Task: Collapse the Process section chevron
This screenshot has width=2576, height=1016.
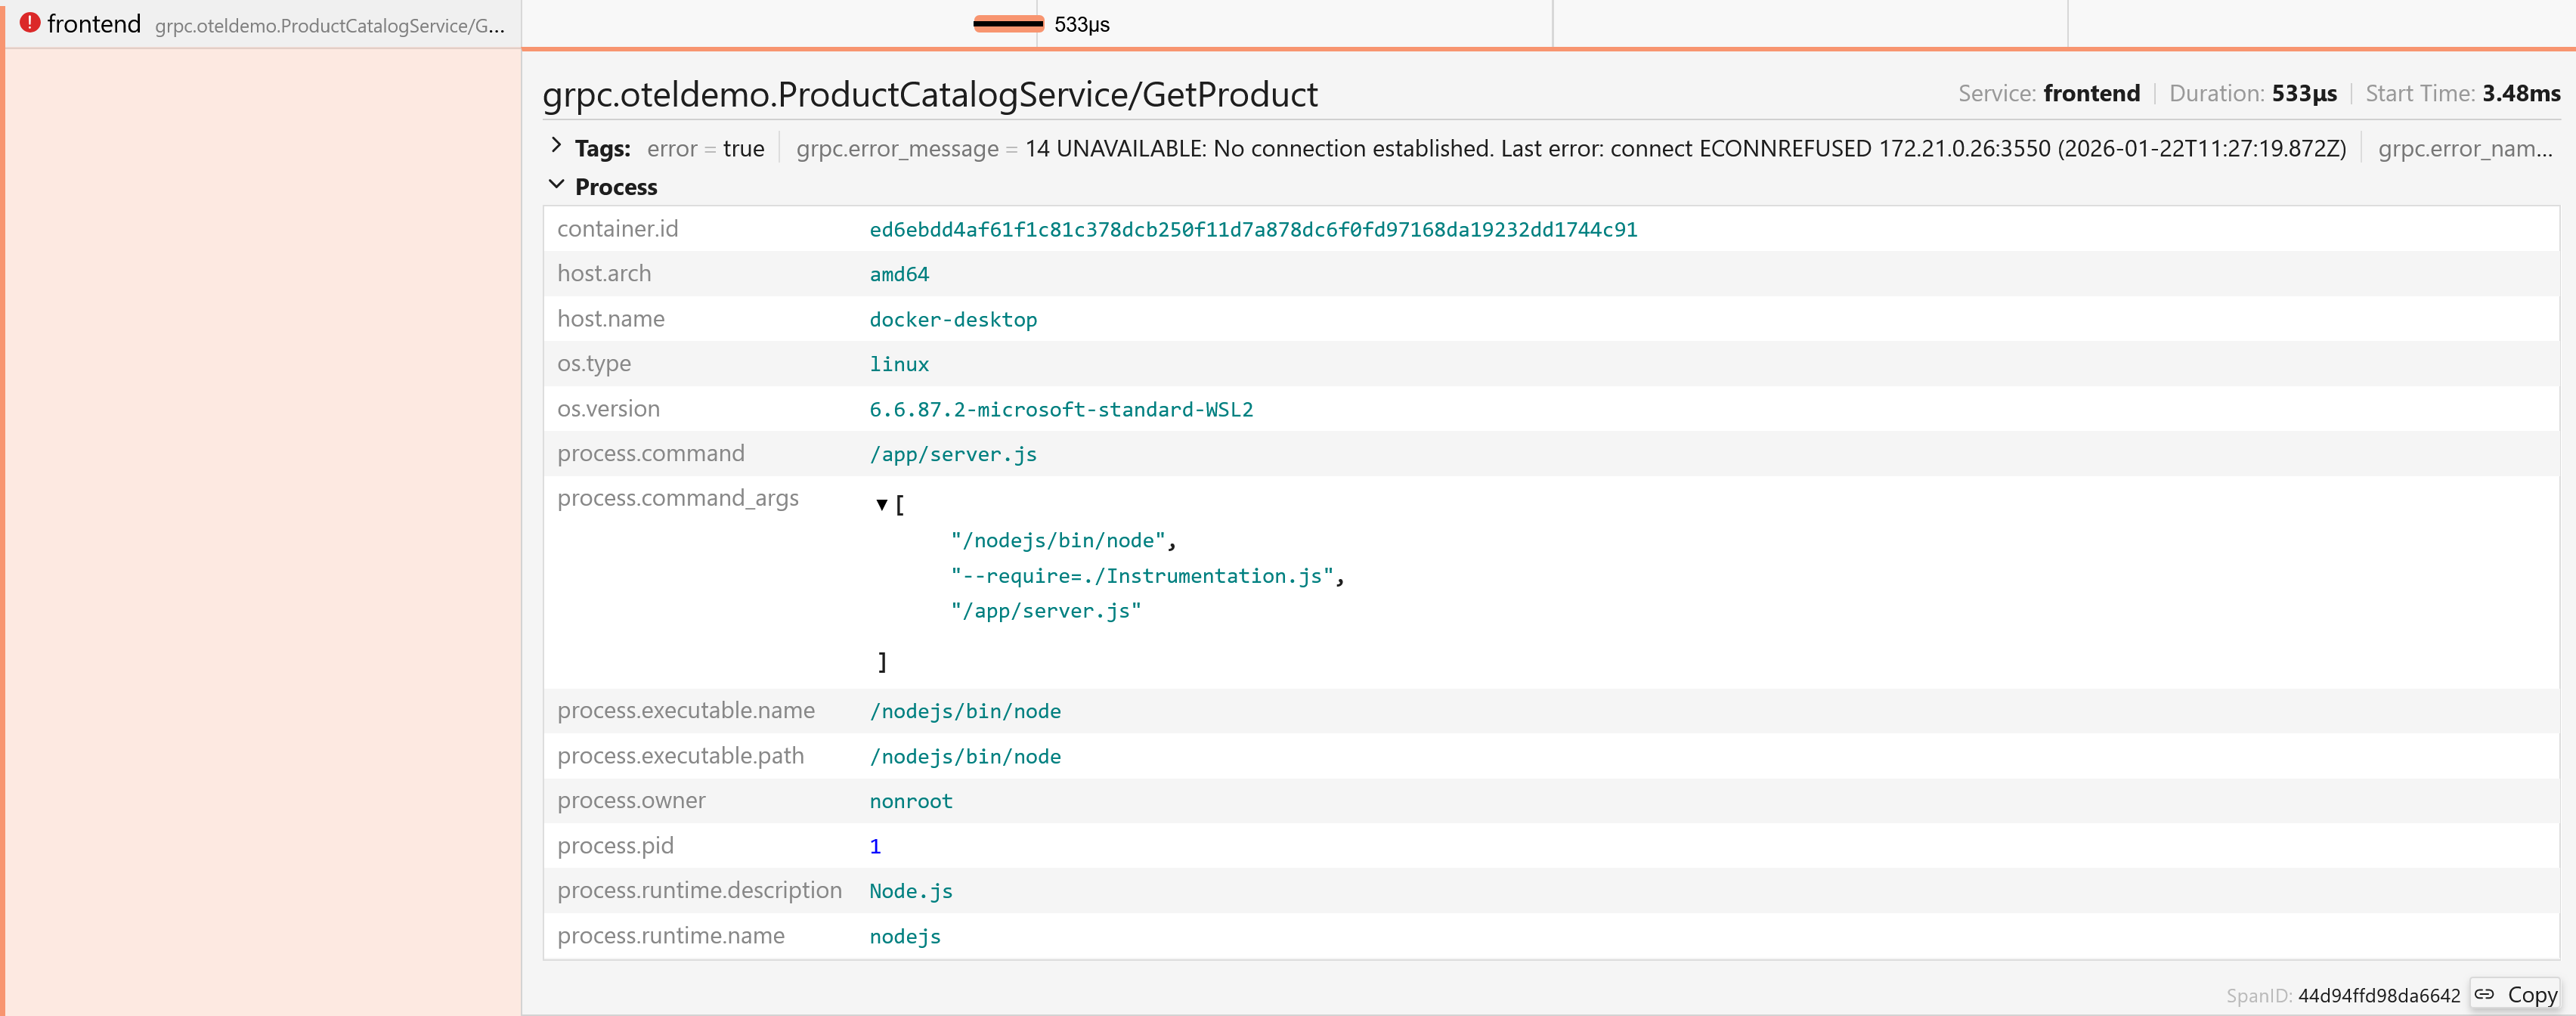Action: click(x=556, y=185)
